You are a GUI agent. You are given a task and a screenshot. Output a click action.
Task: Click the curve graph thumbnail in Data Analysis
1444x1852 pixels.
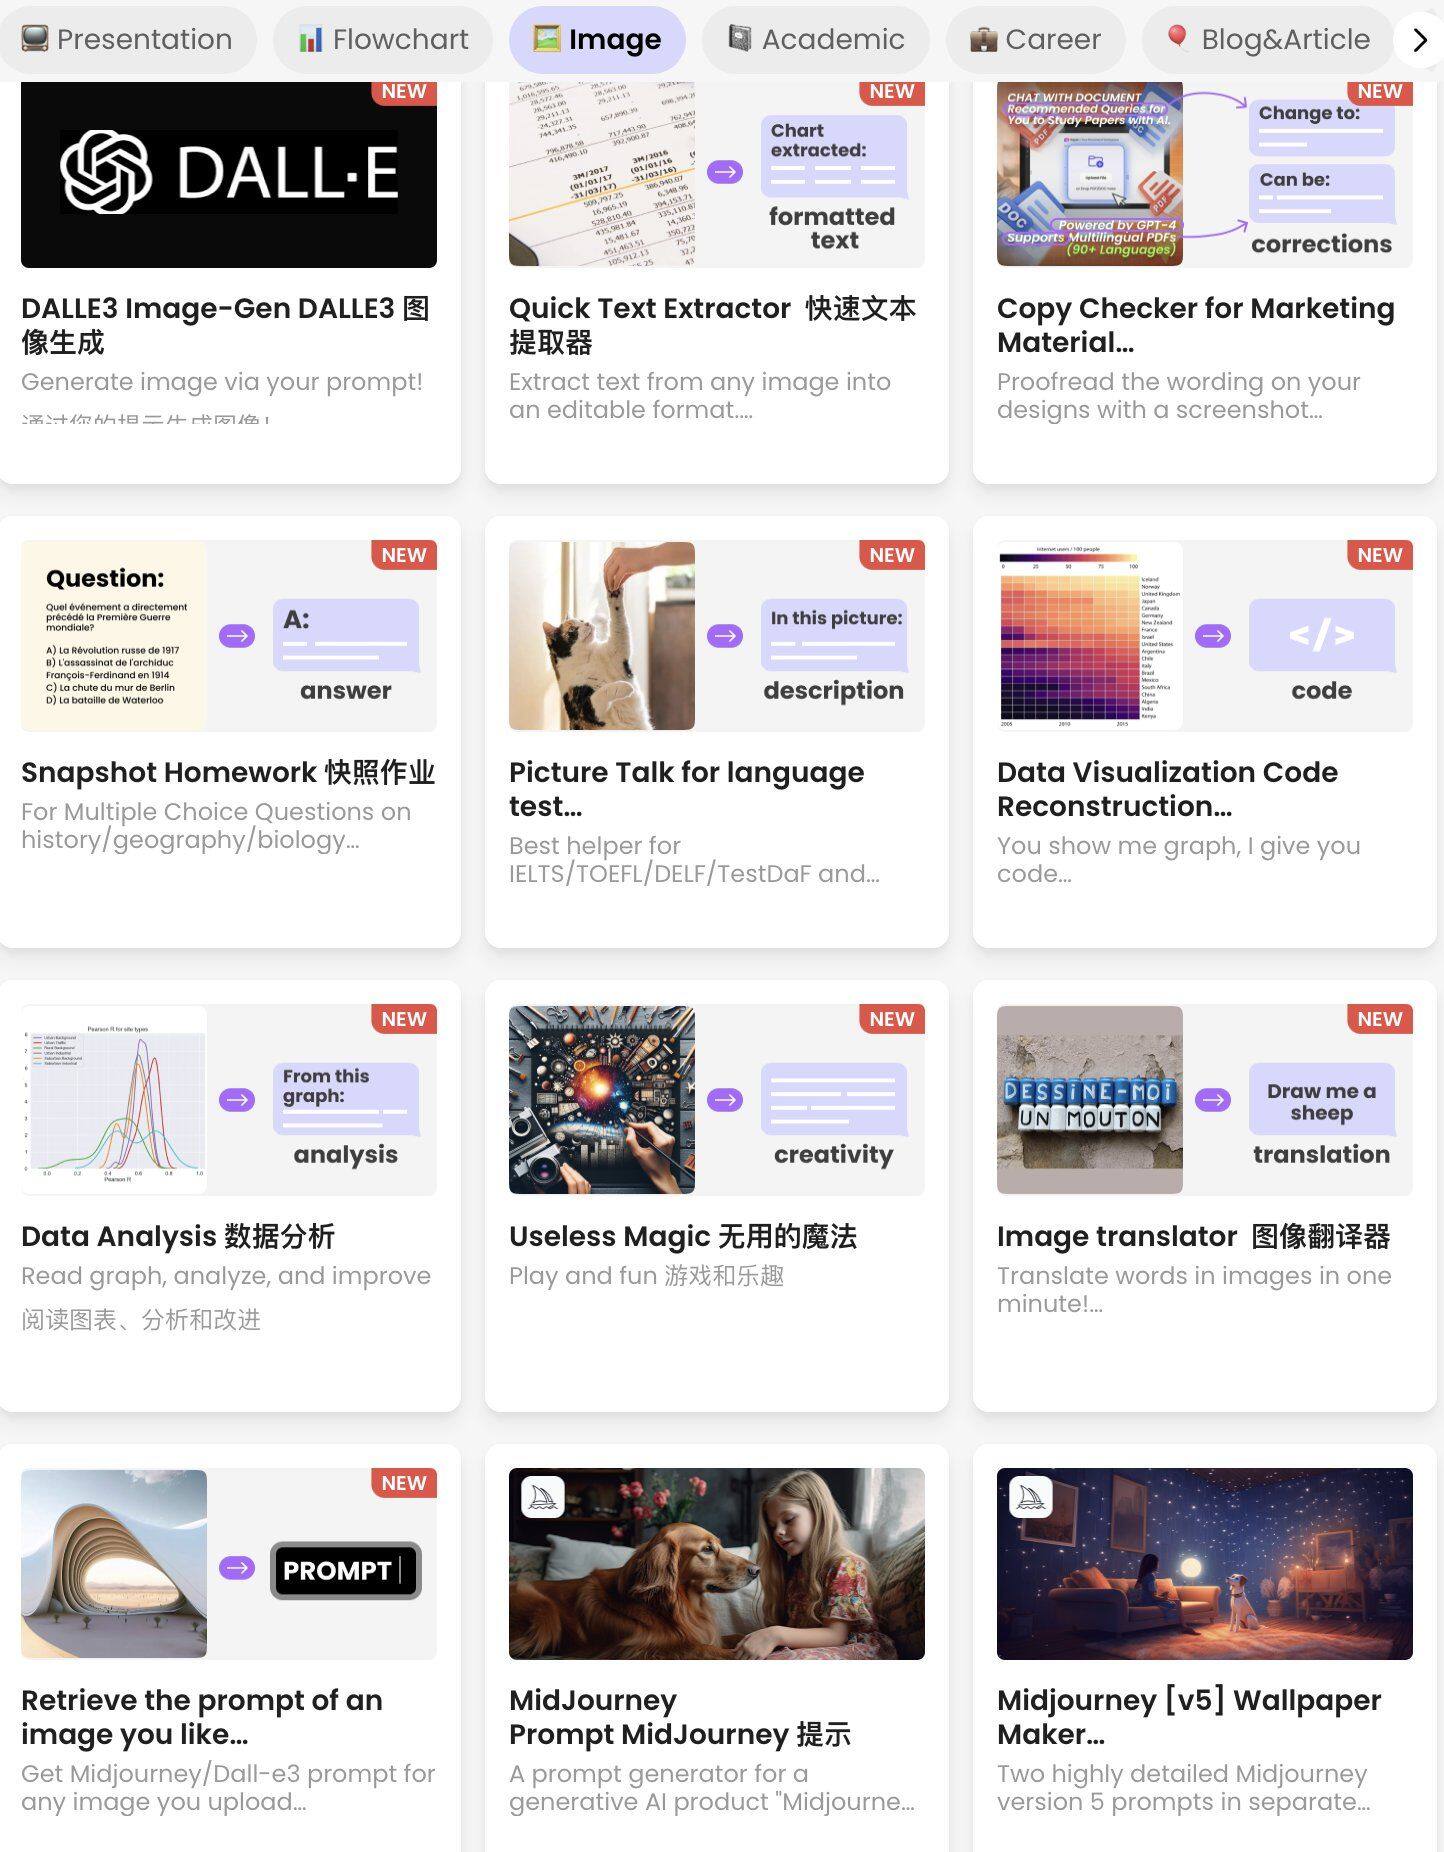click(x=114, y=1100)
